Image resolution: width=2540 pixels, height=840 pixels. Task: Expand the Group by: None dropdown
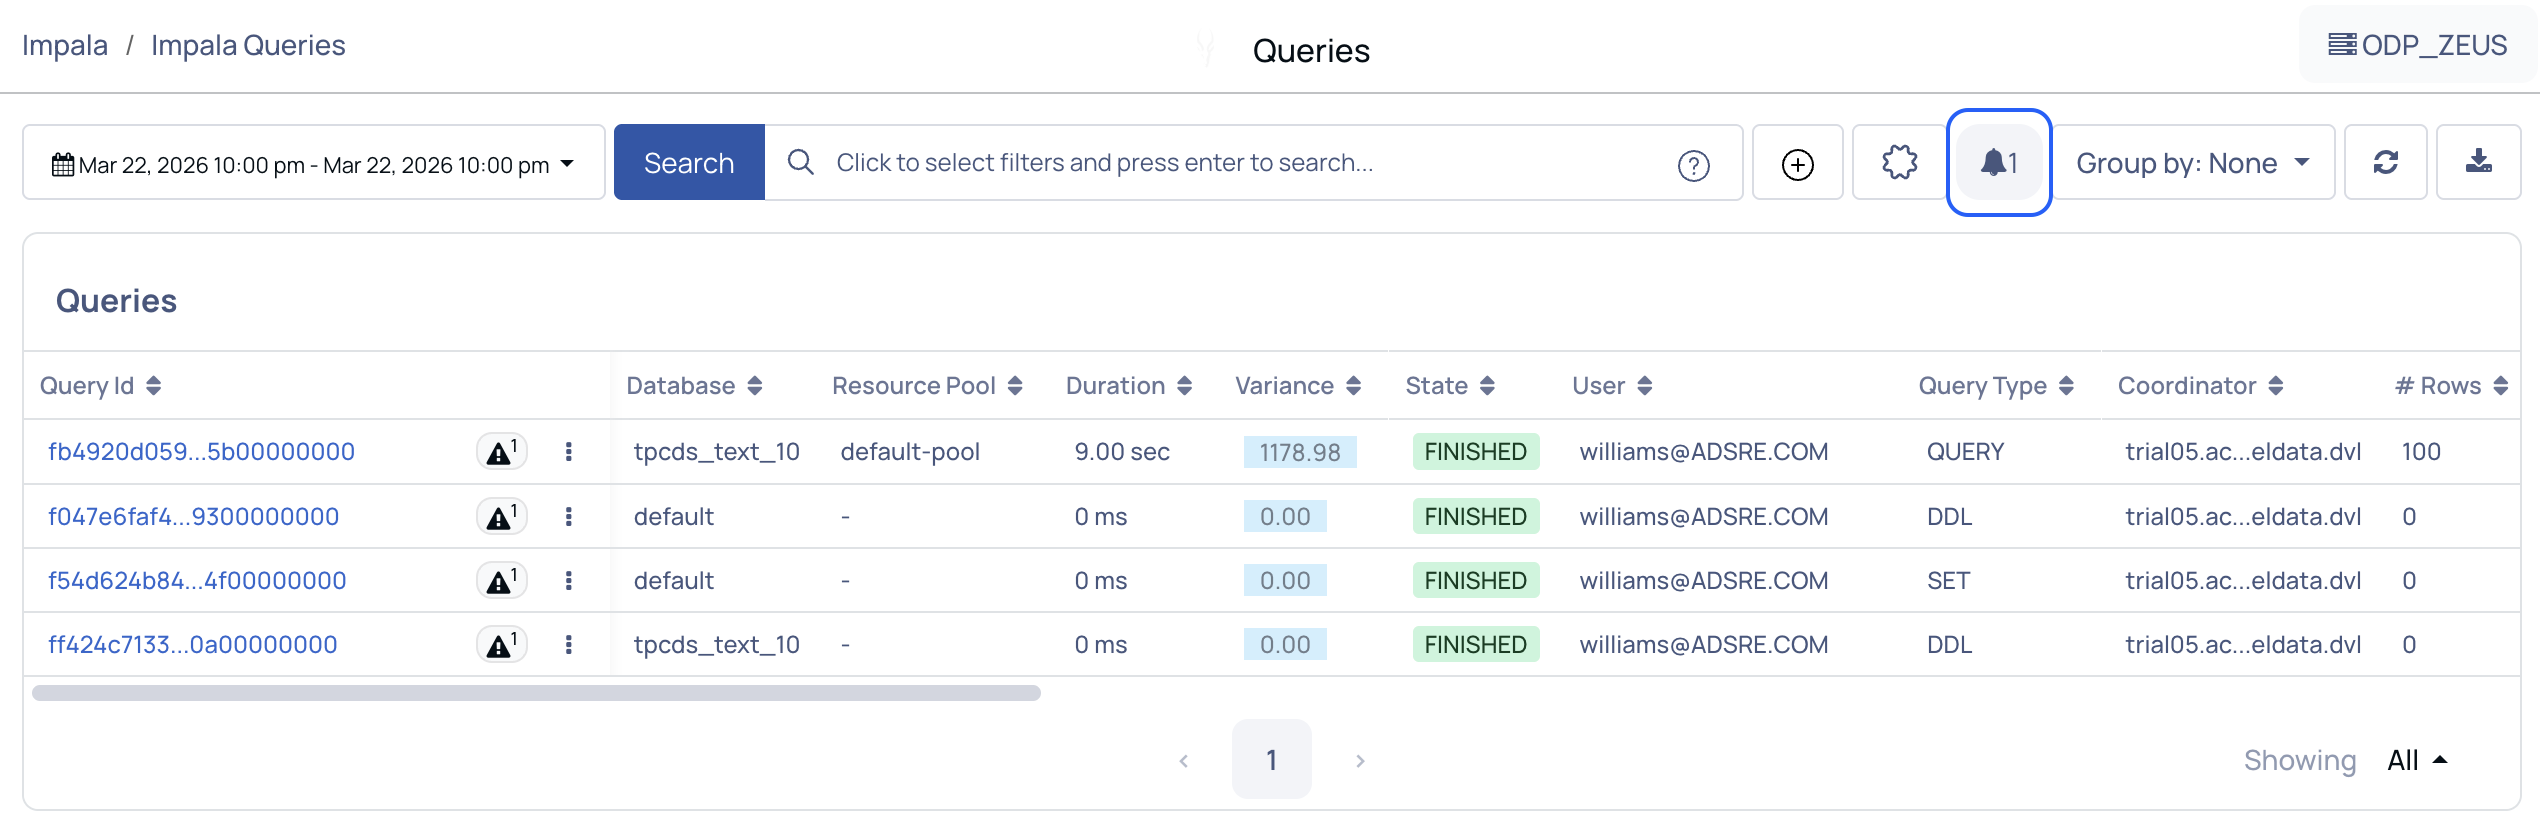[2192, 163]
